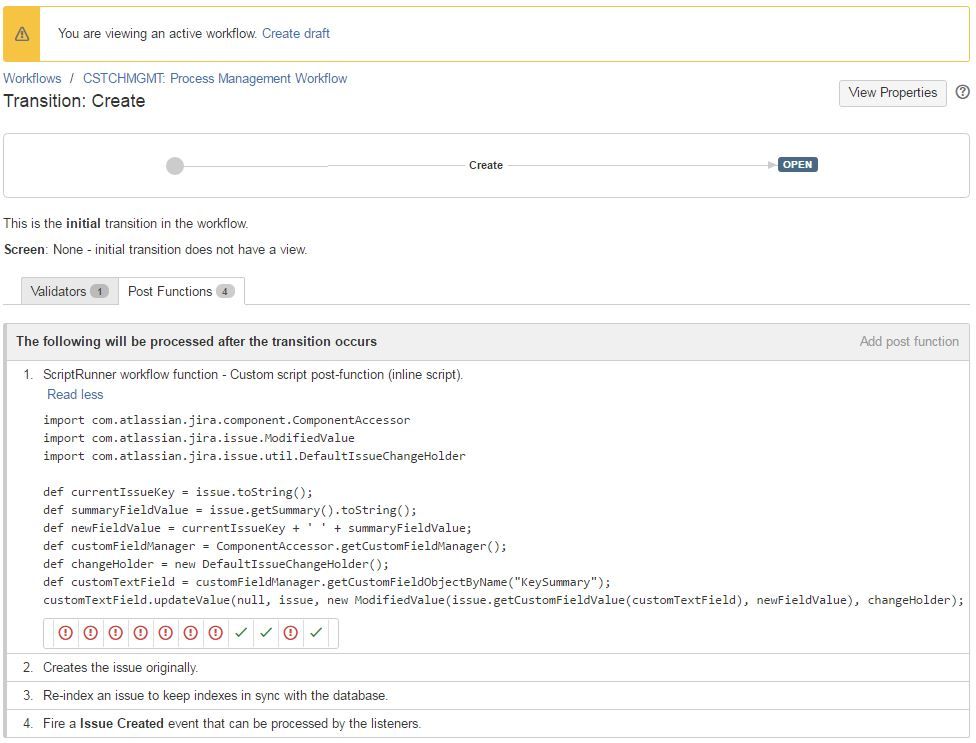Click the 'customTextField.updateValue' code line

coord(503,600)
